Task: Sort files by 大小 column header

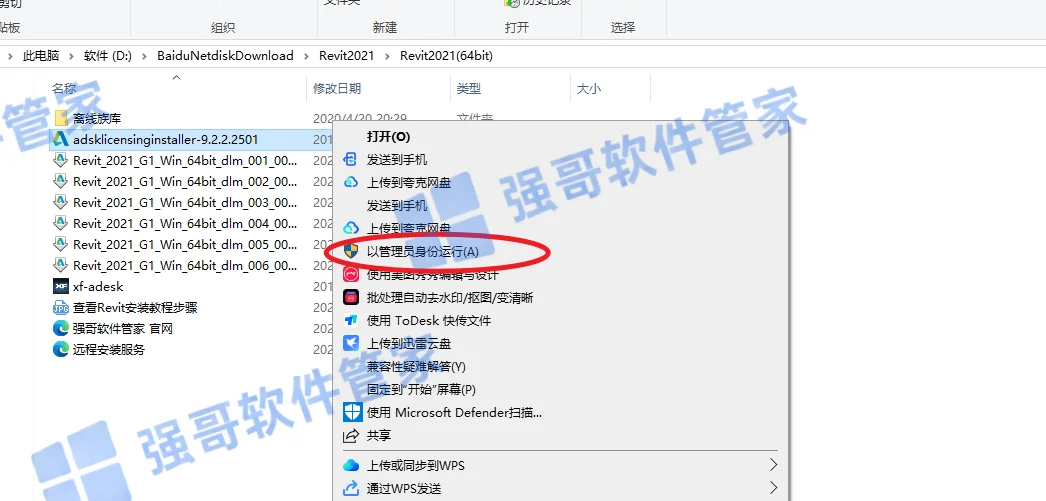Action: [x=588, y=88]
